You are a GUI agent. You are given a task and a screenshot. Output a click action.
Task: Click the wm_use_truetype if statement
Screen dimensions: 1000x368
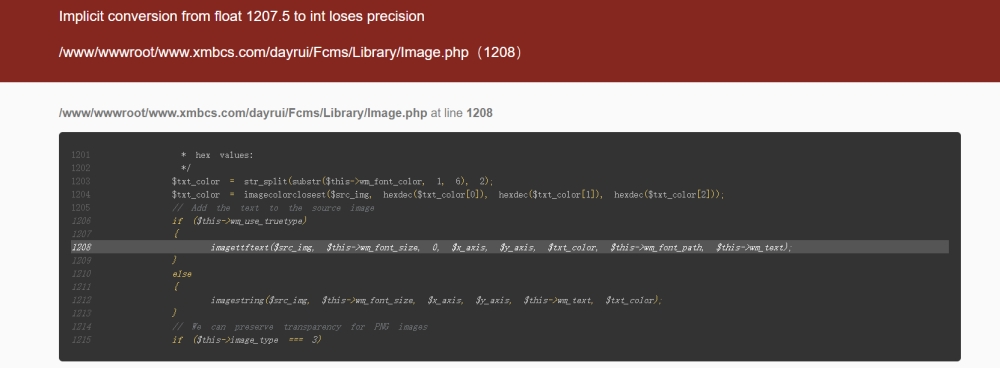click(x=239, y=221)
